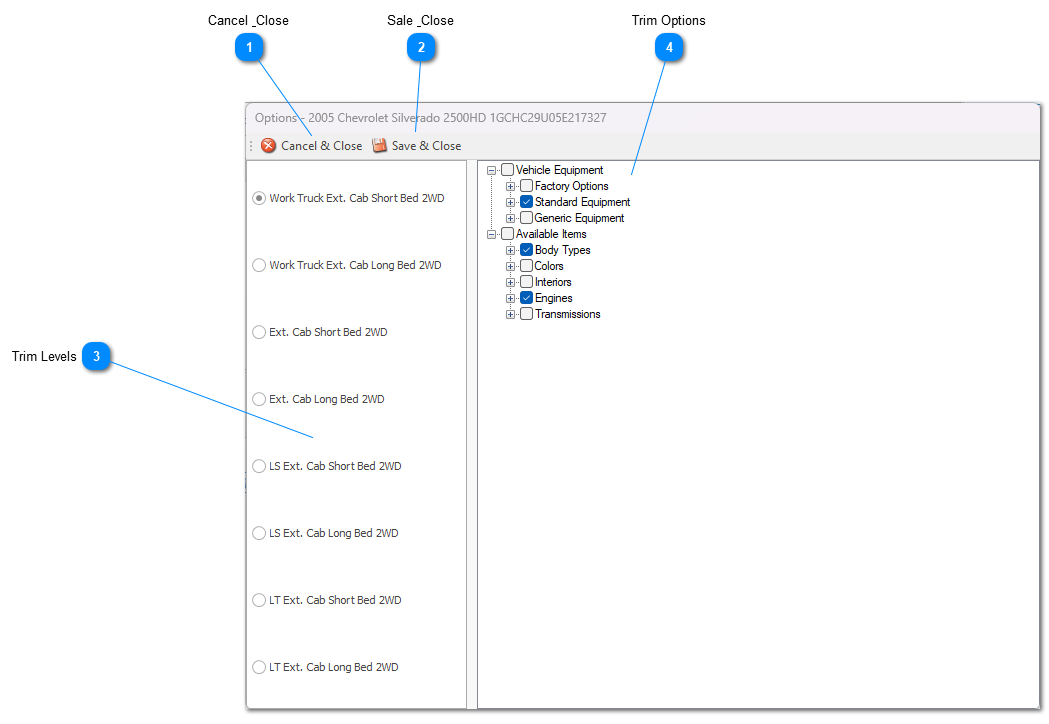
Task: Expand the Generic Equipment node
Action: [x=510, y=219]
